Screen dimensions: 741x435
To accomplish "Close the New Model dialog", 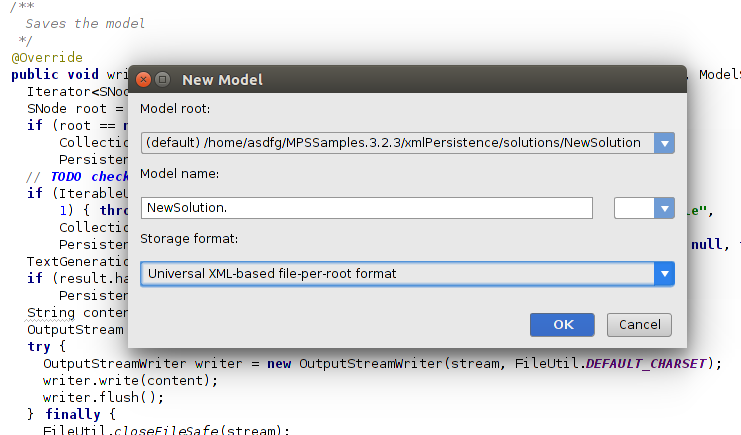I will (143, 80).
